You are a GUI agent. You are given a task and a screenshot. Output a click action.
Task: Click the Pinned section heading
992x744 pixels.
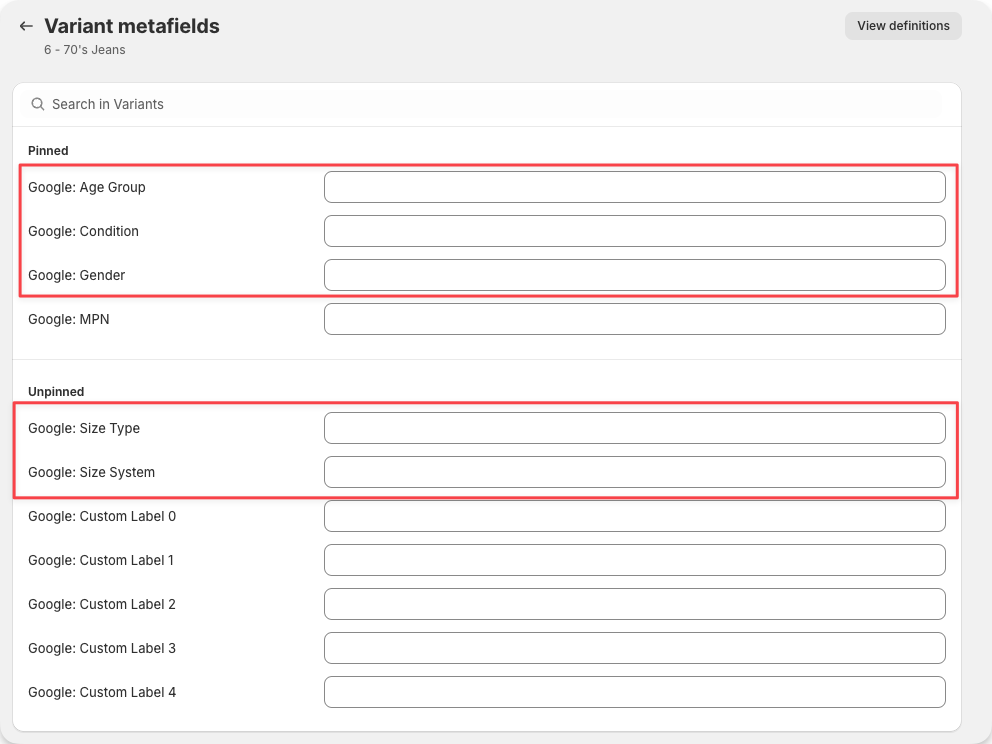[x=48, y=151]
